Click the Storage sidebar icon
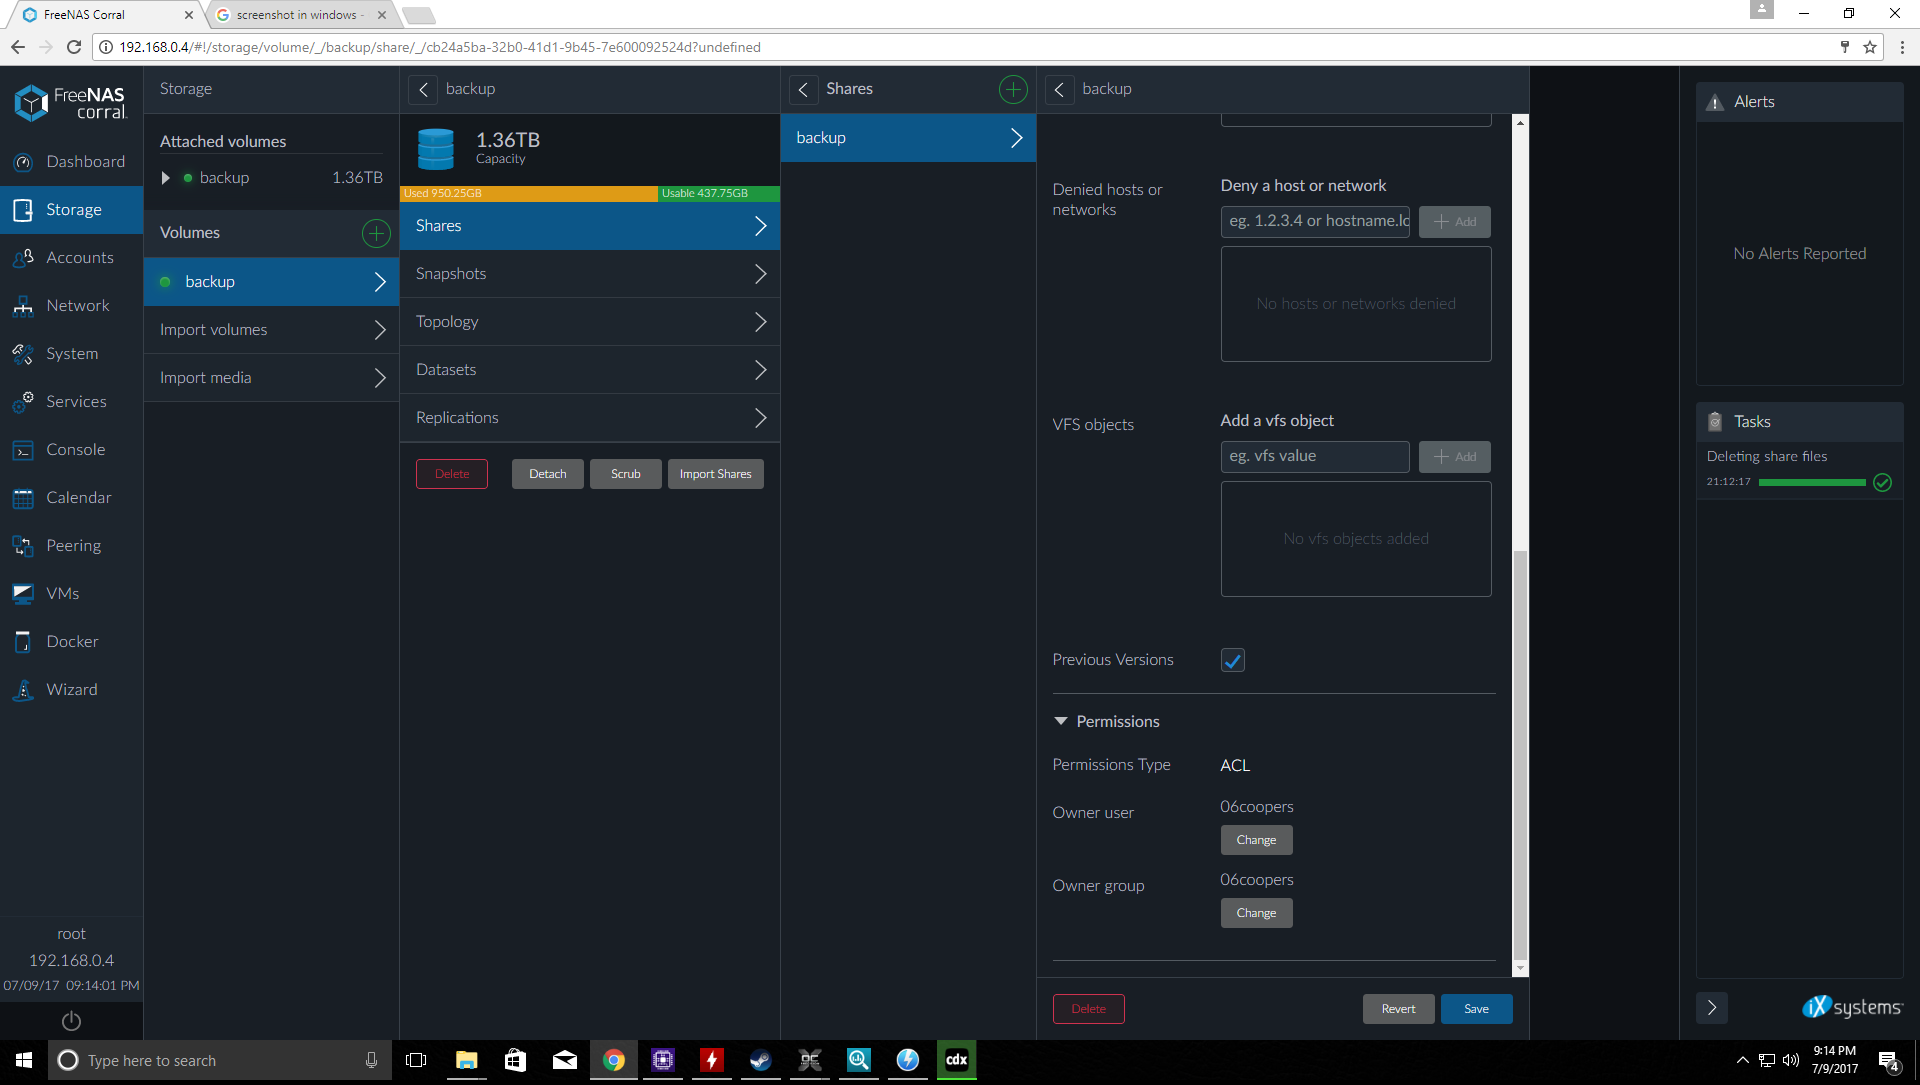This screenshot has height=1085, width=1920. tap(23, 210)
